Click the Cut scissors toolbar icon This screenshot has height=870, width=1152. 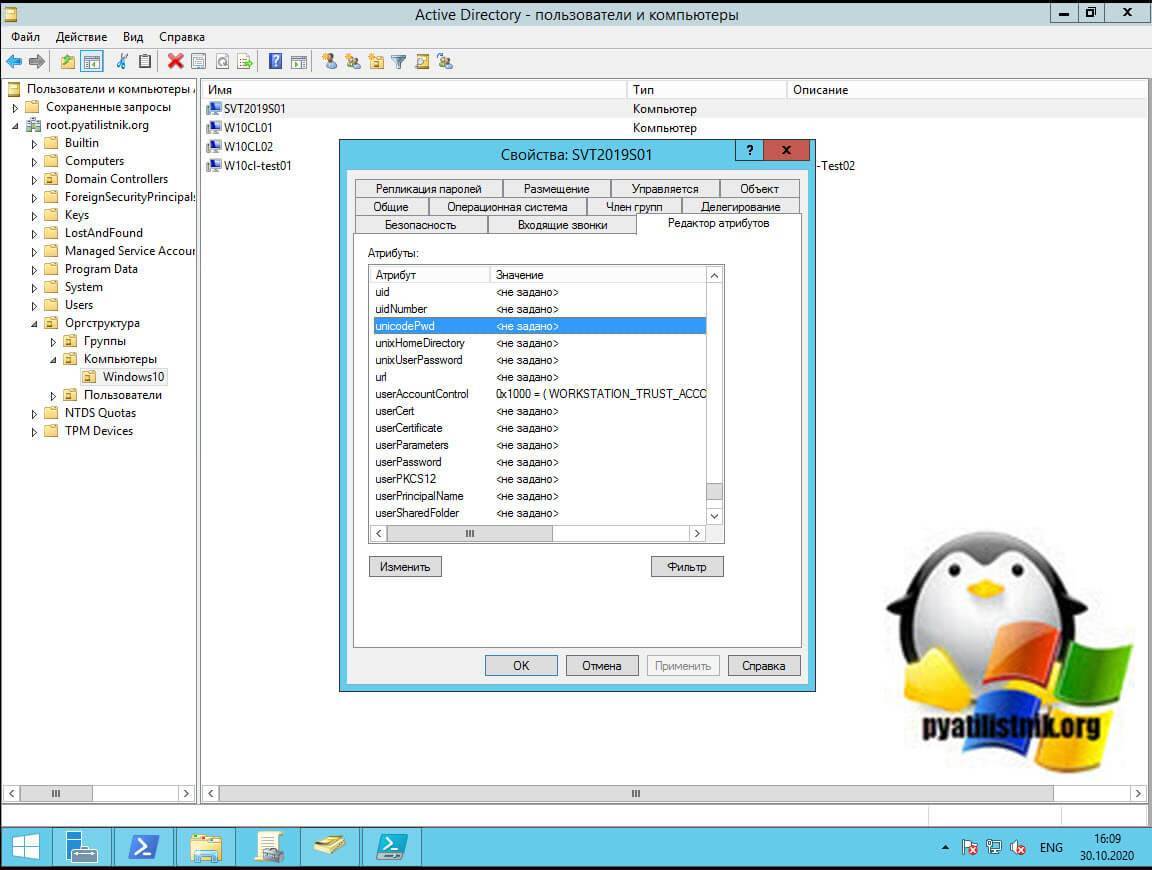(122, 62)
